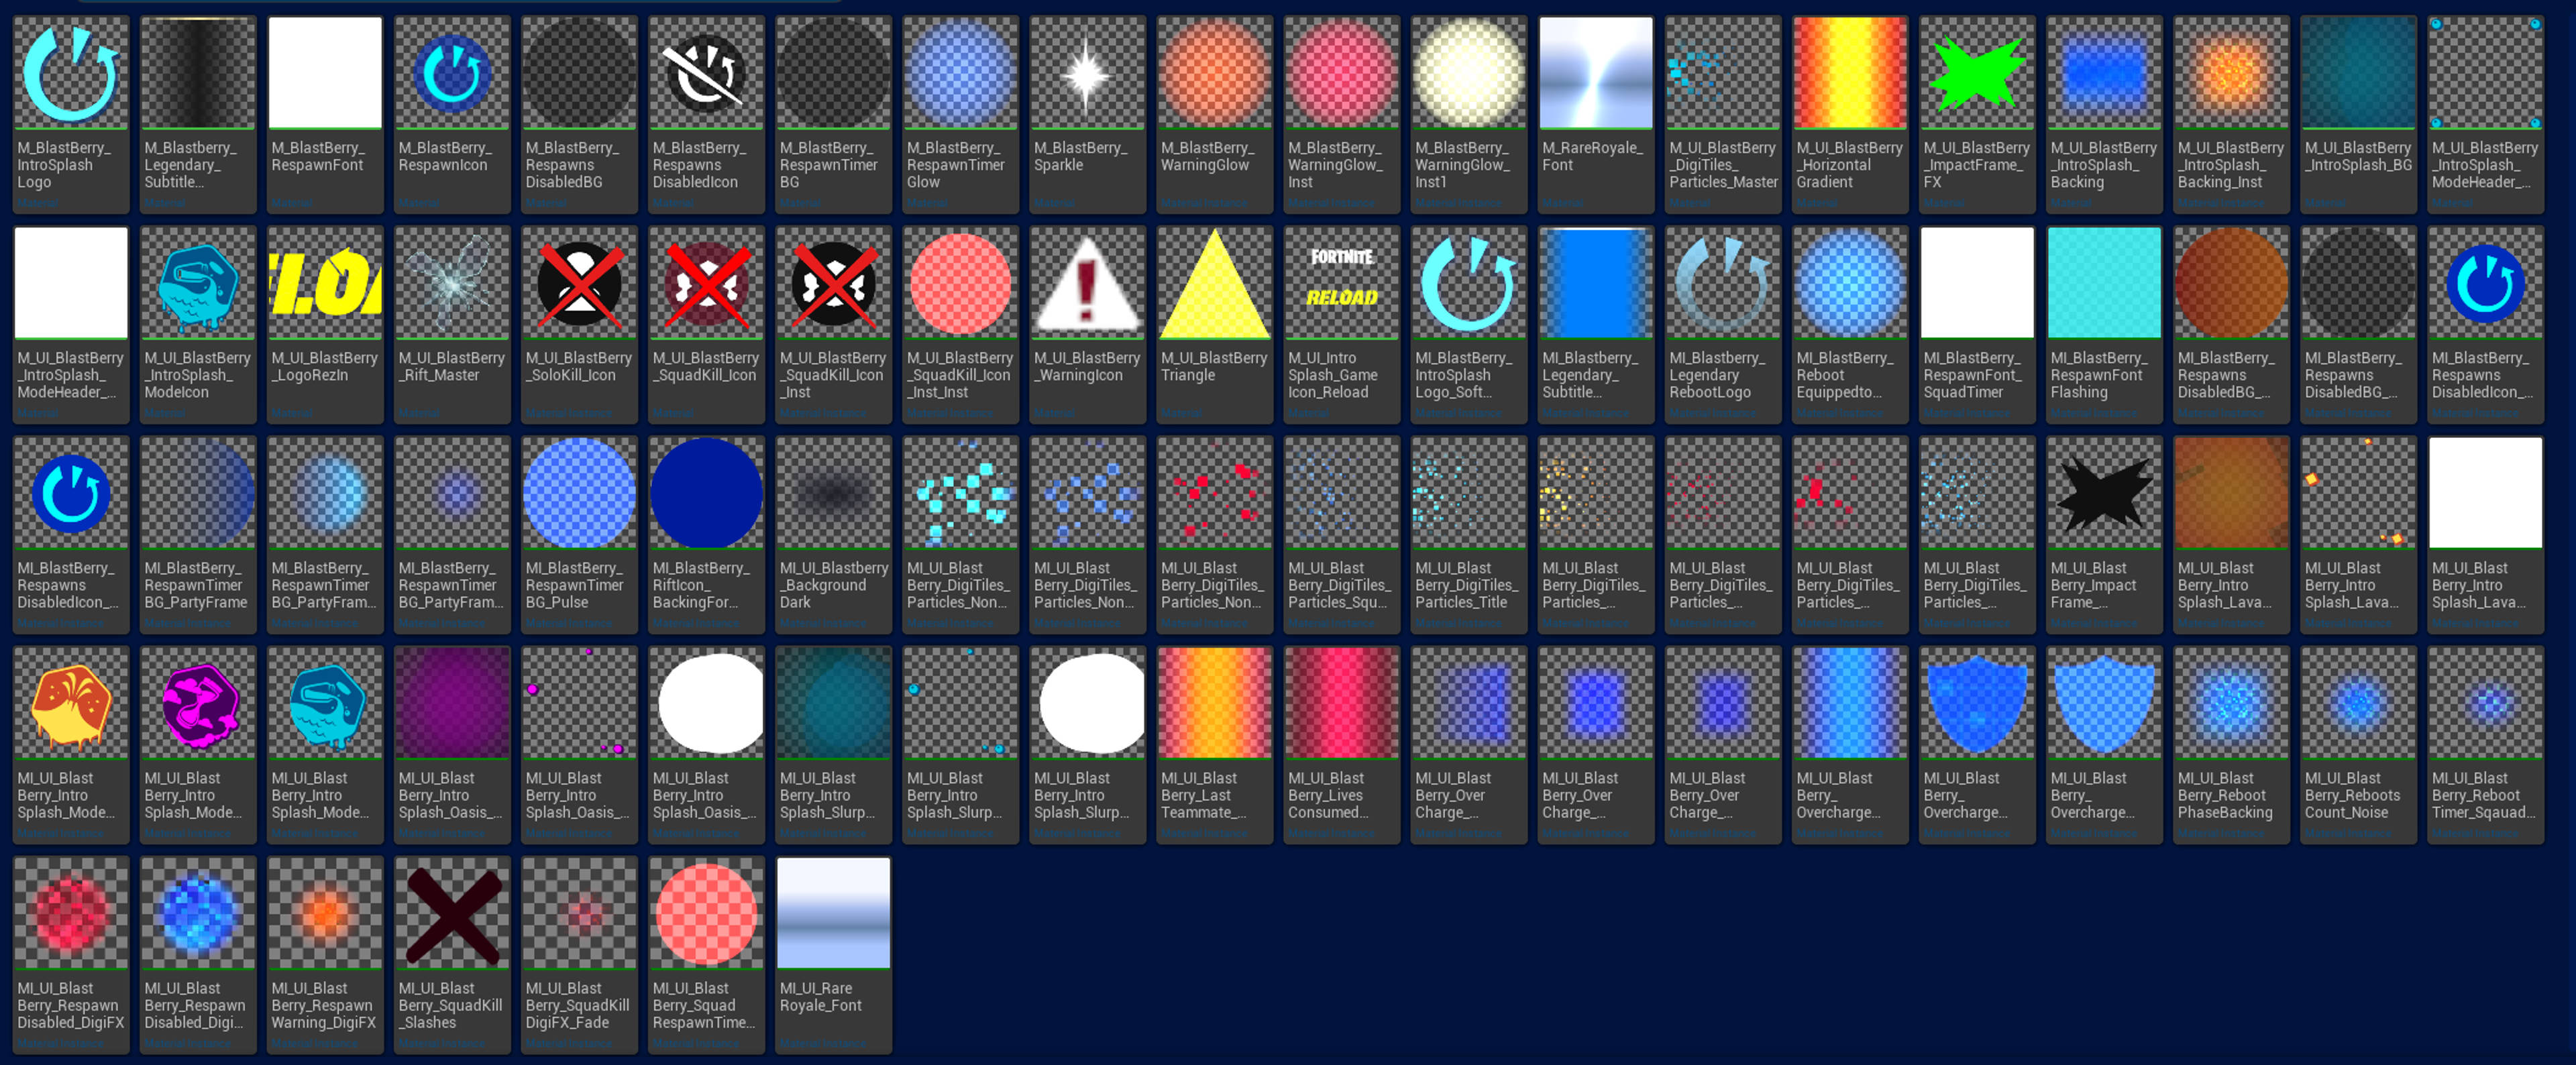Select the M_UI_BlastBerry_Rift_Master butterfly material

click(451, 283)
